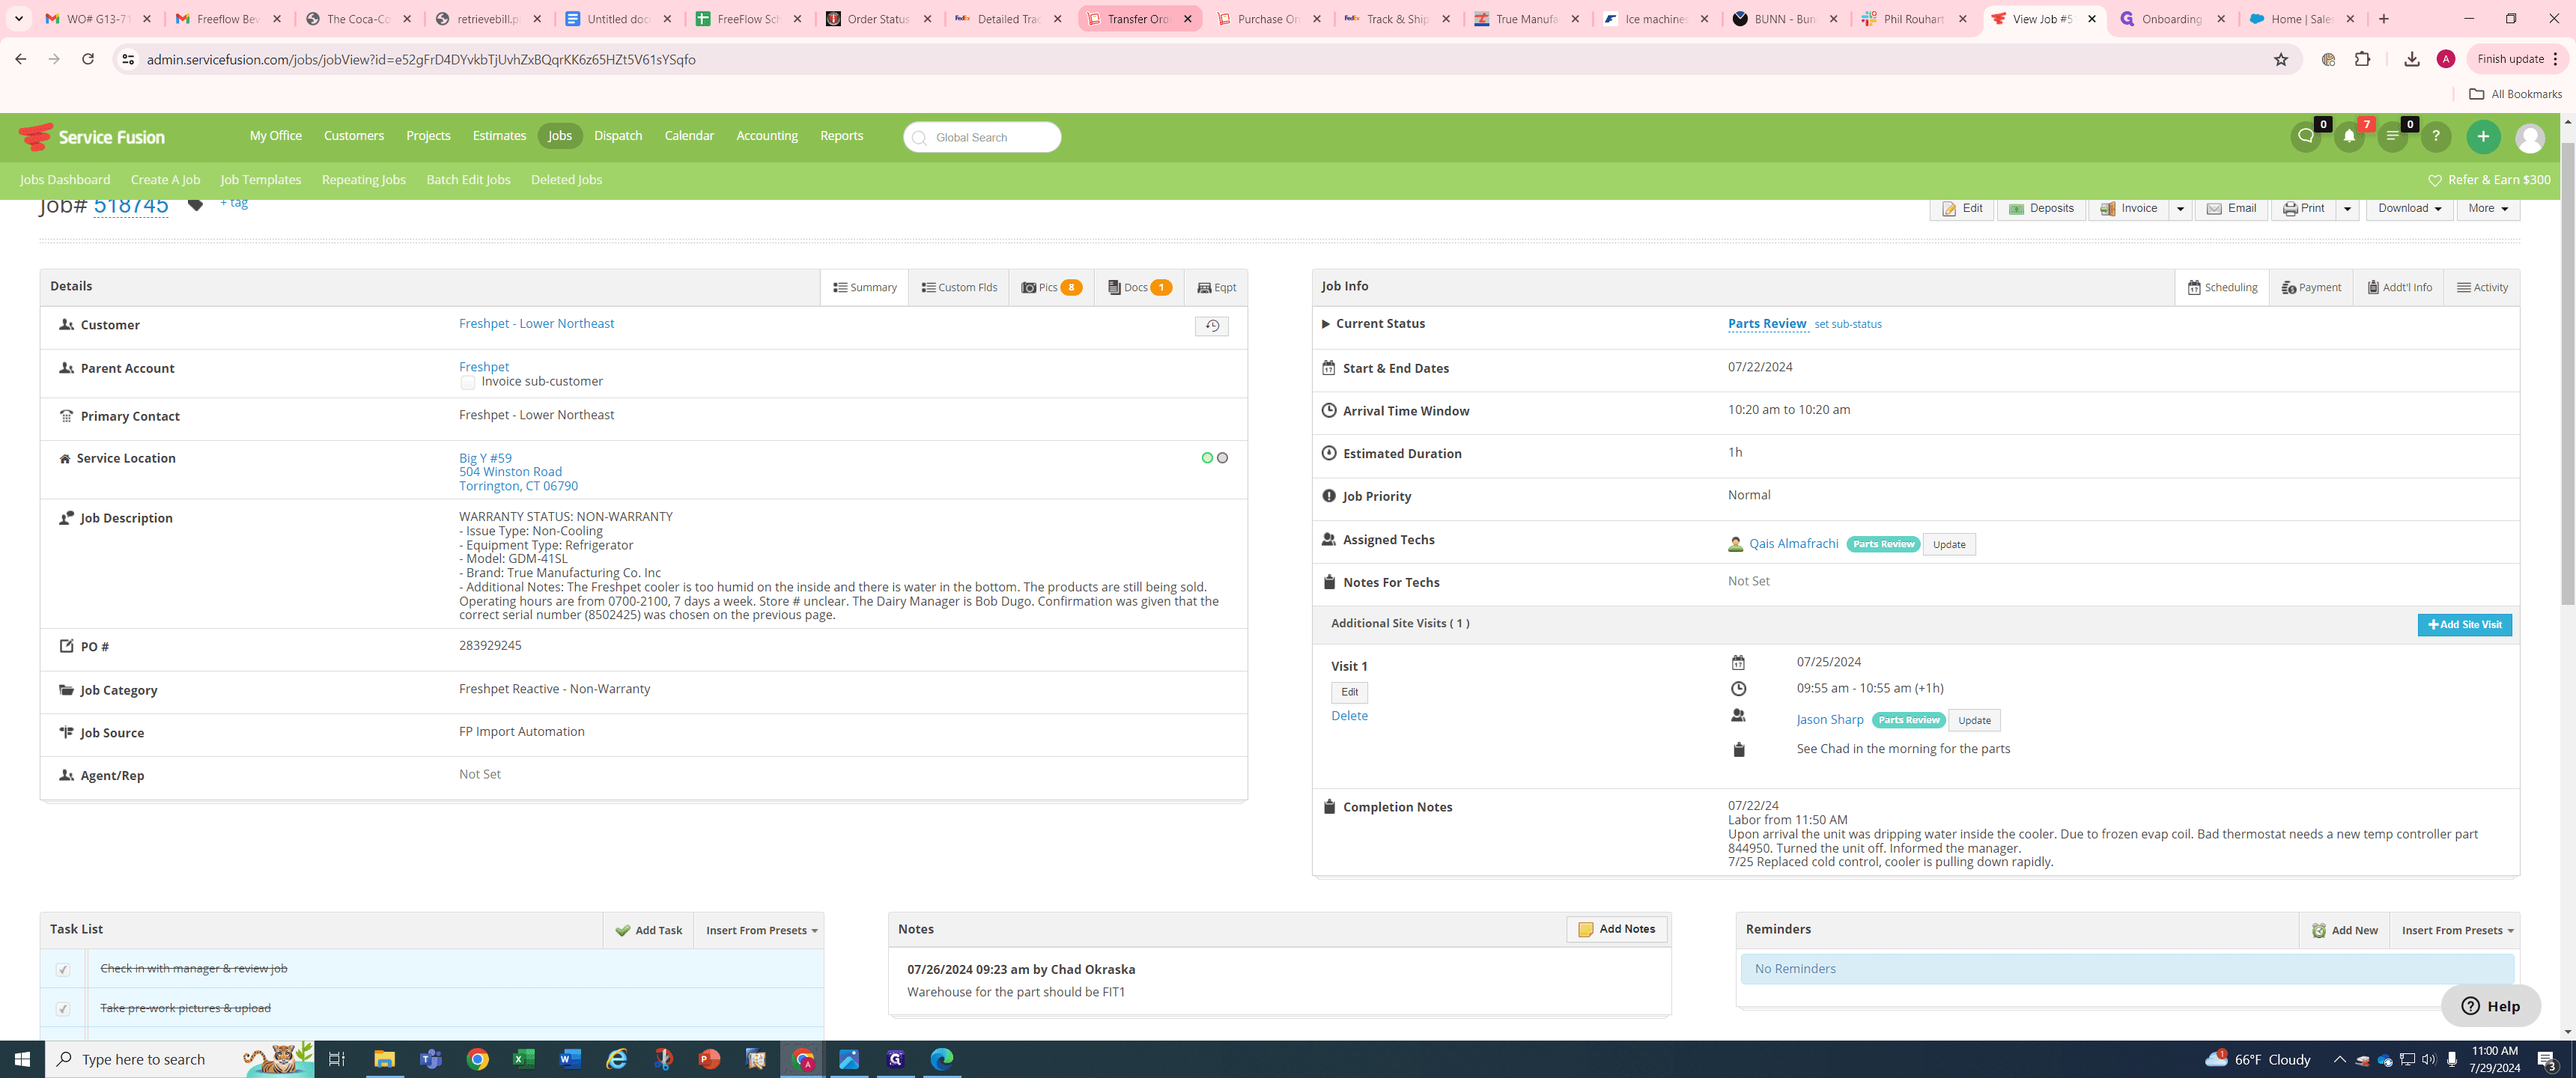2576x1078 pixels.
Task: Open File Explorer from the taskbar
Action: [384, 1059]
